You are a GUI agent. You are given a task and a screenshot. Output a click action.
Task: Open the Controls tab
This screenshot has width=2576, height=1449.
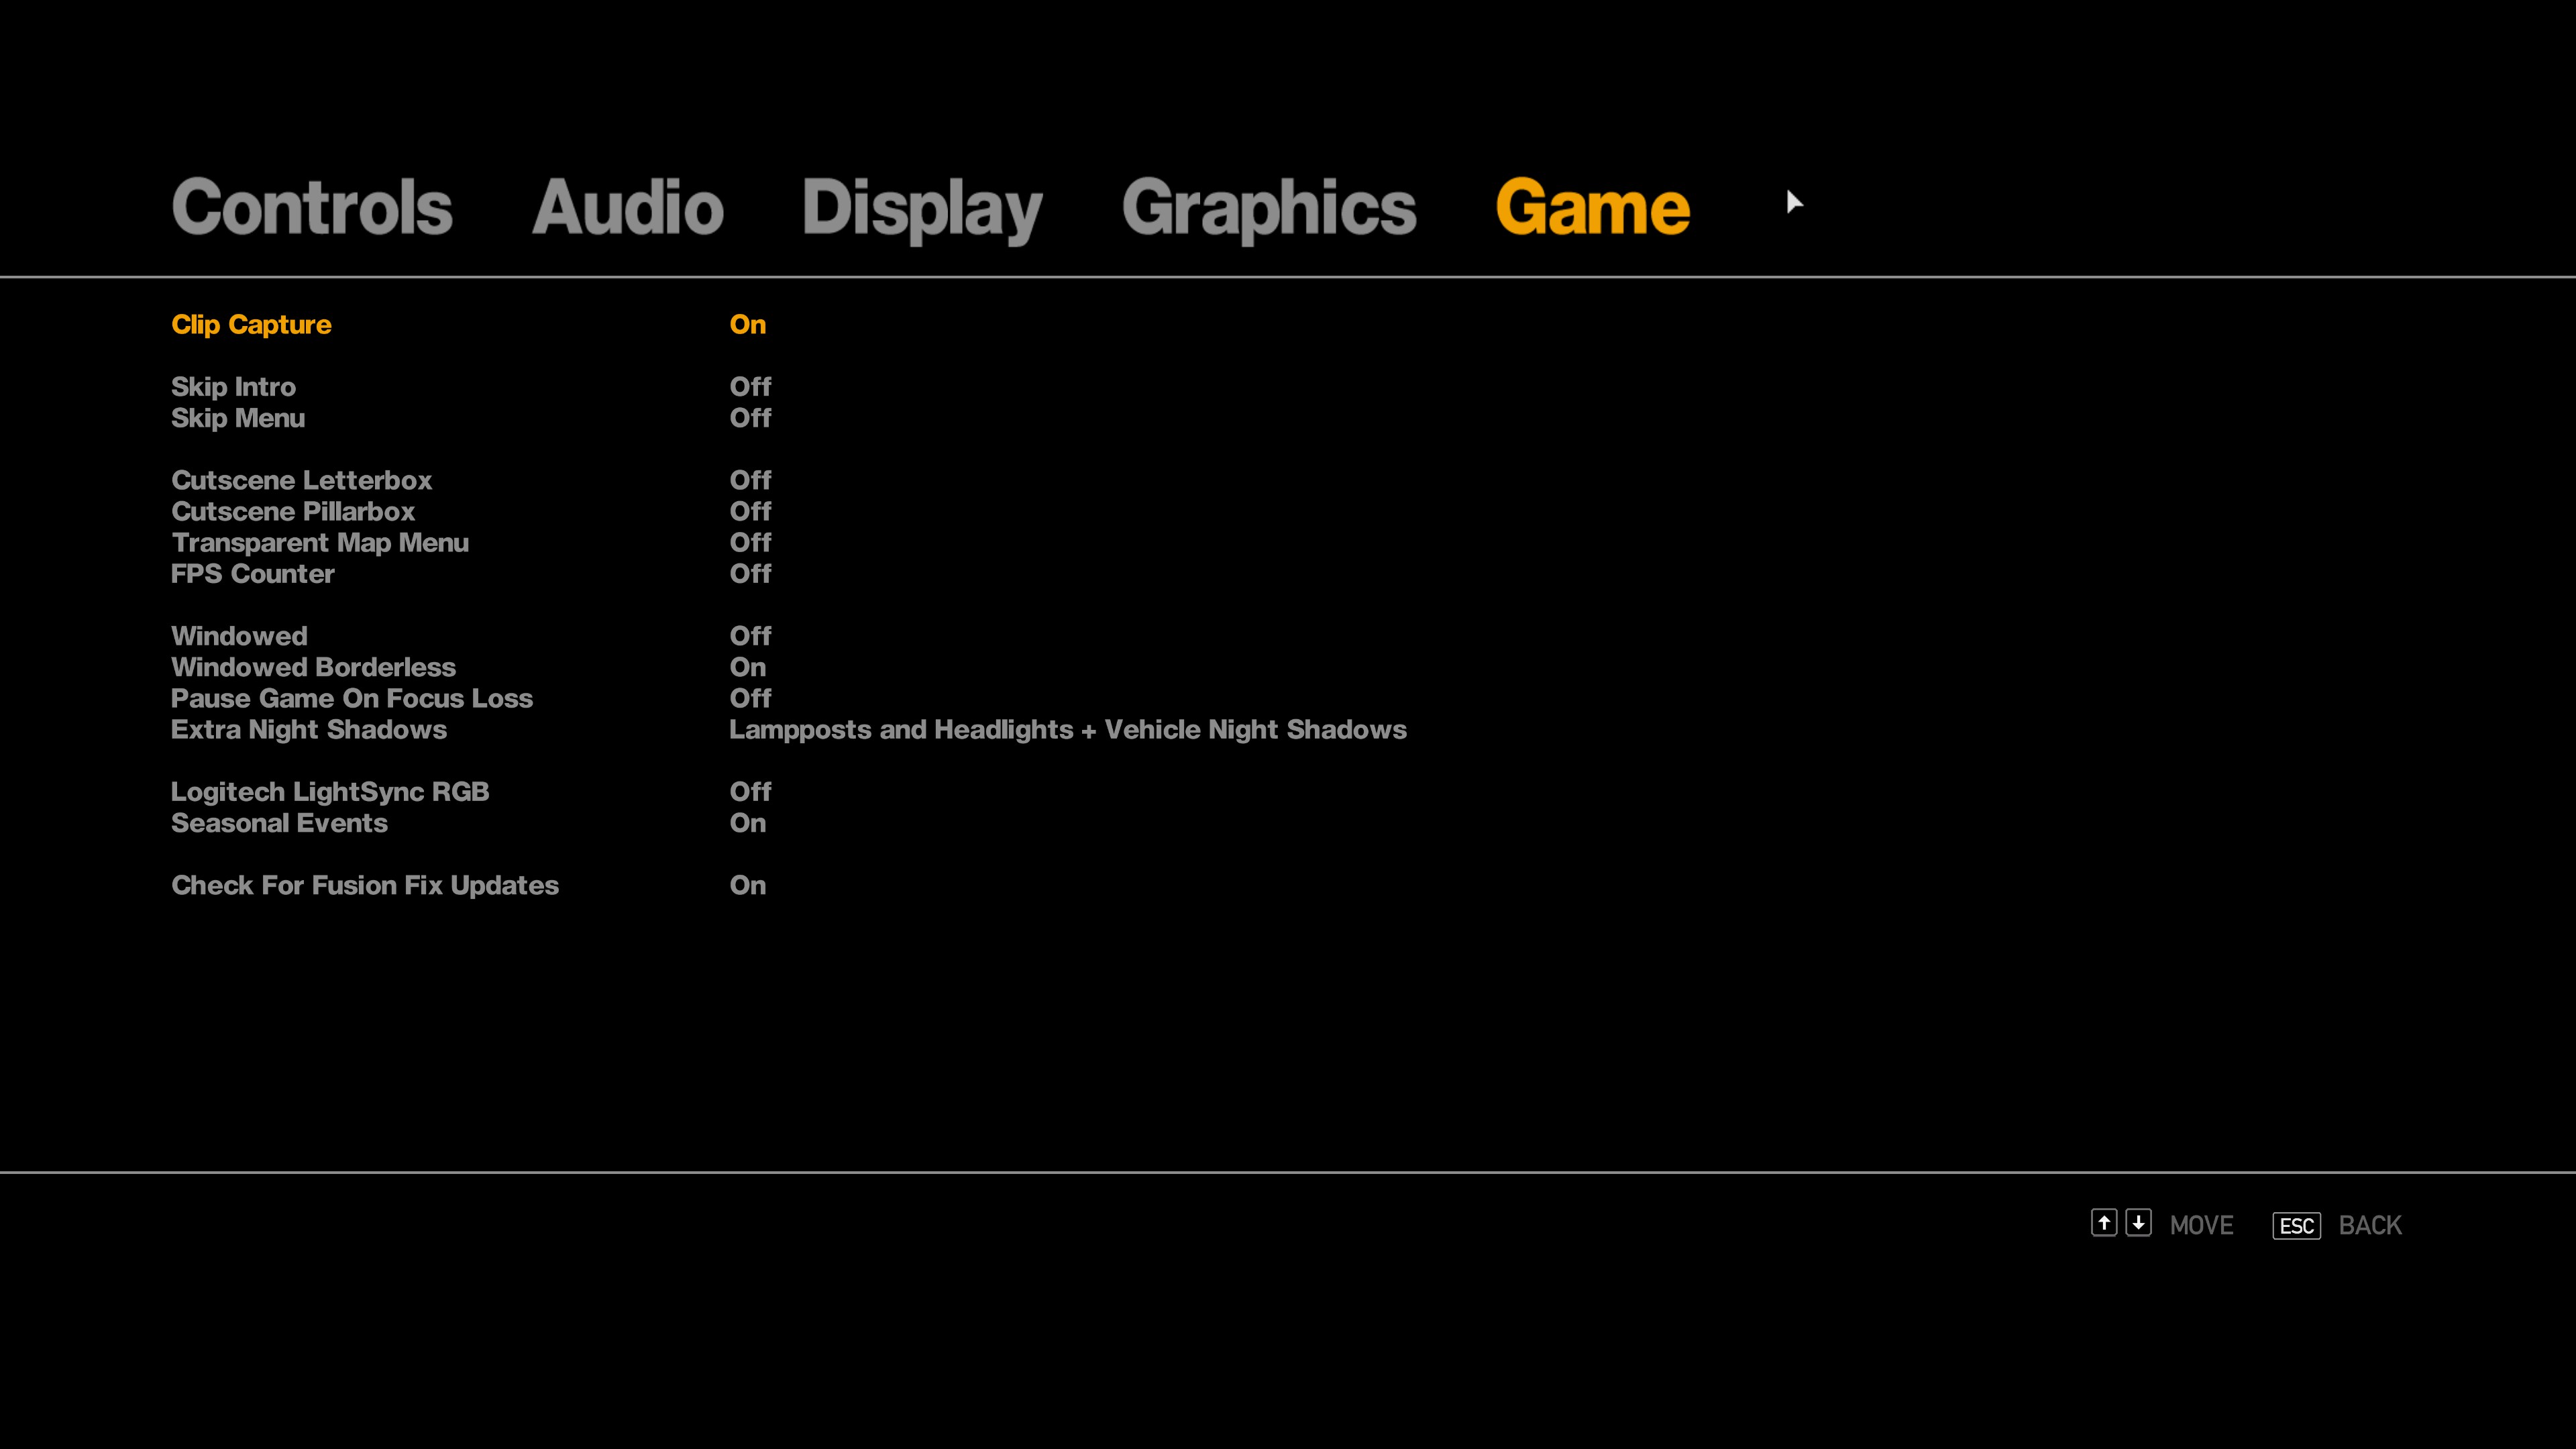pos(312,207)
